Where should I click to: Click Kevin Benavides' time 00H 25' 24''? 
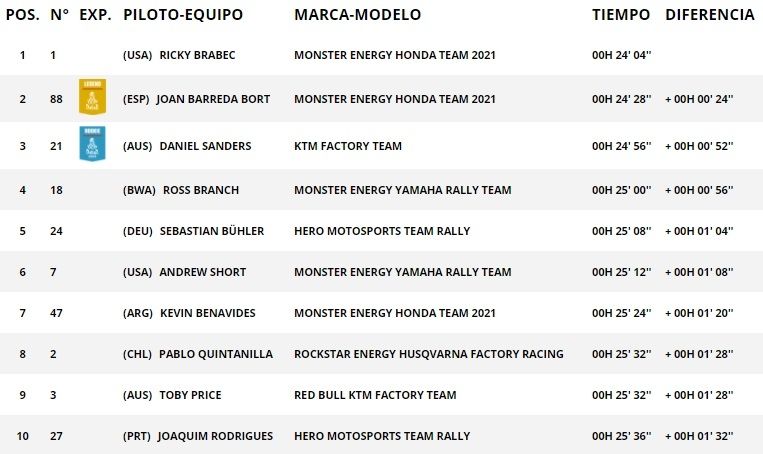(x=622, y=313)
